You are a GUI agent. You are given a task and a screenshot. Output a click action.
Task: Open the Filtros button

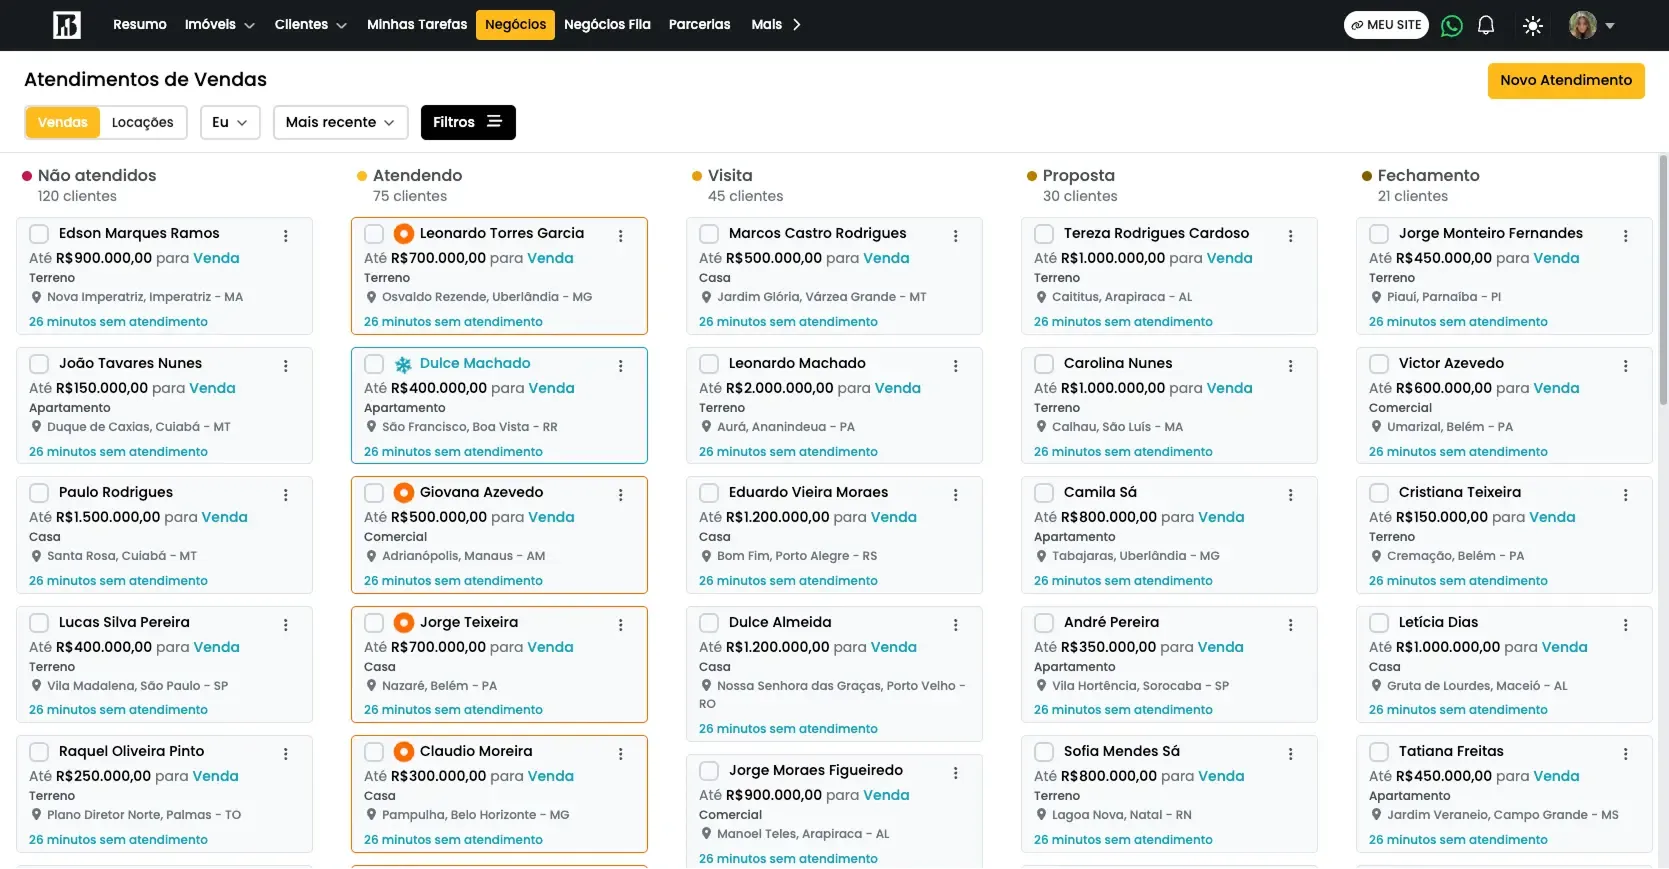(468, 123)
